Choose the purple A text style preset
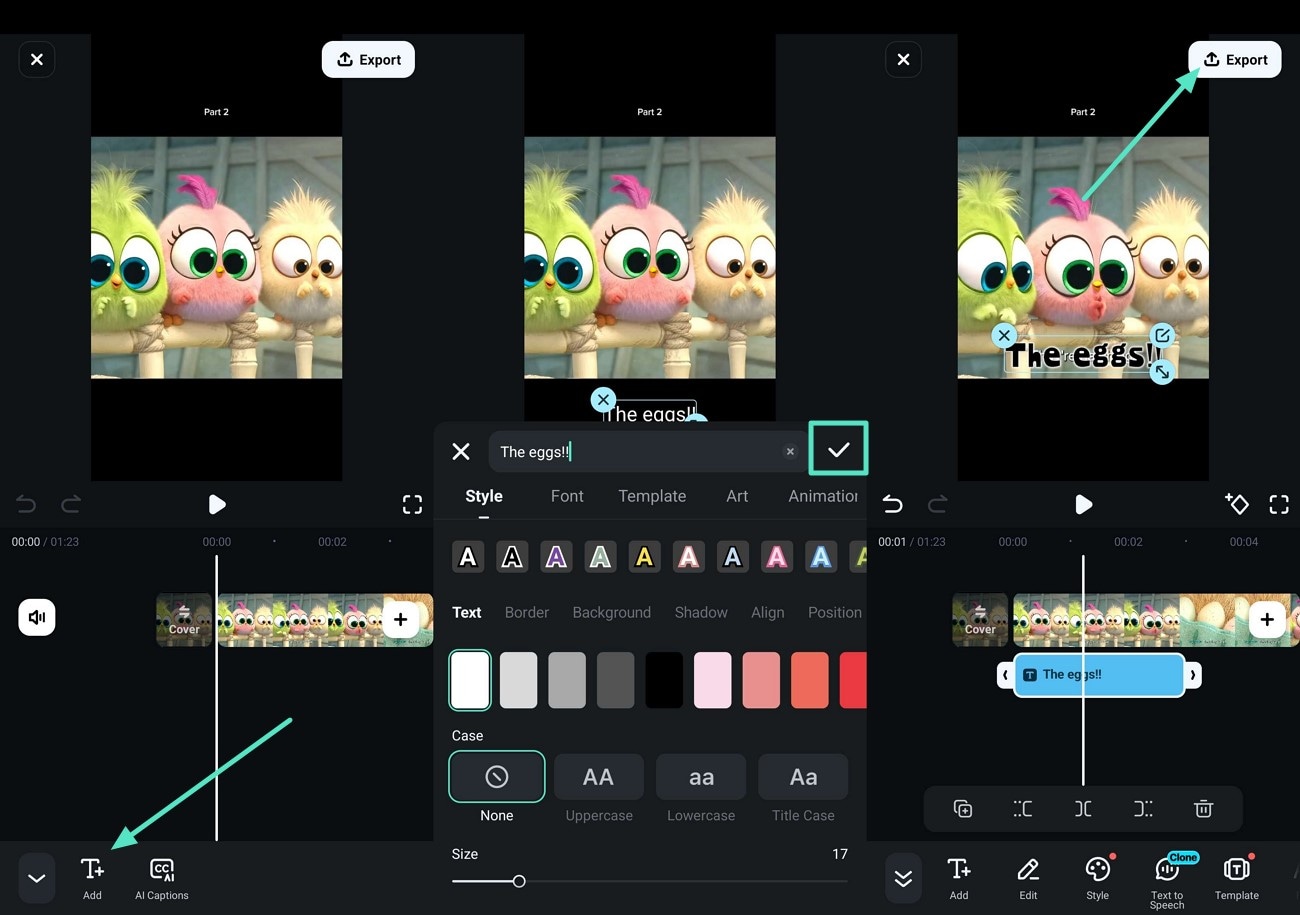 556,557
